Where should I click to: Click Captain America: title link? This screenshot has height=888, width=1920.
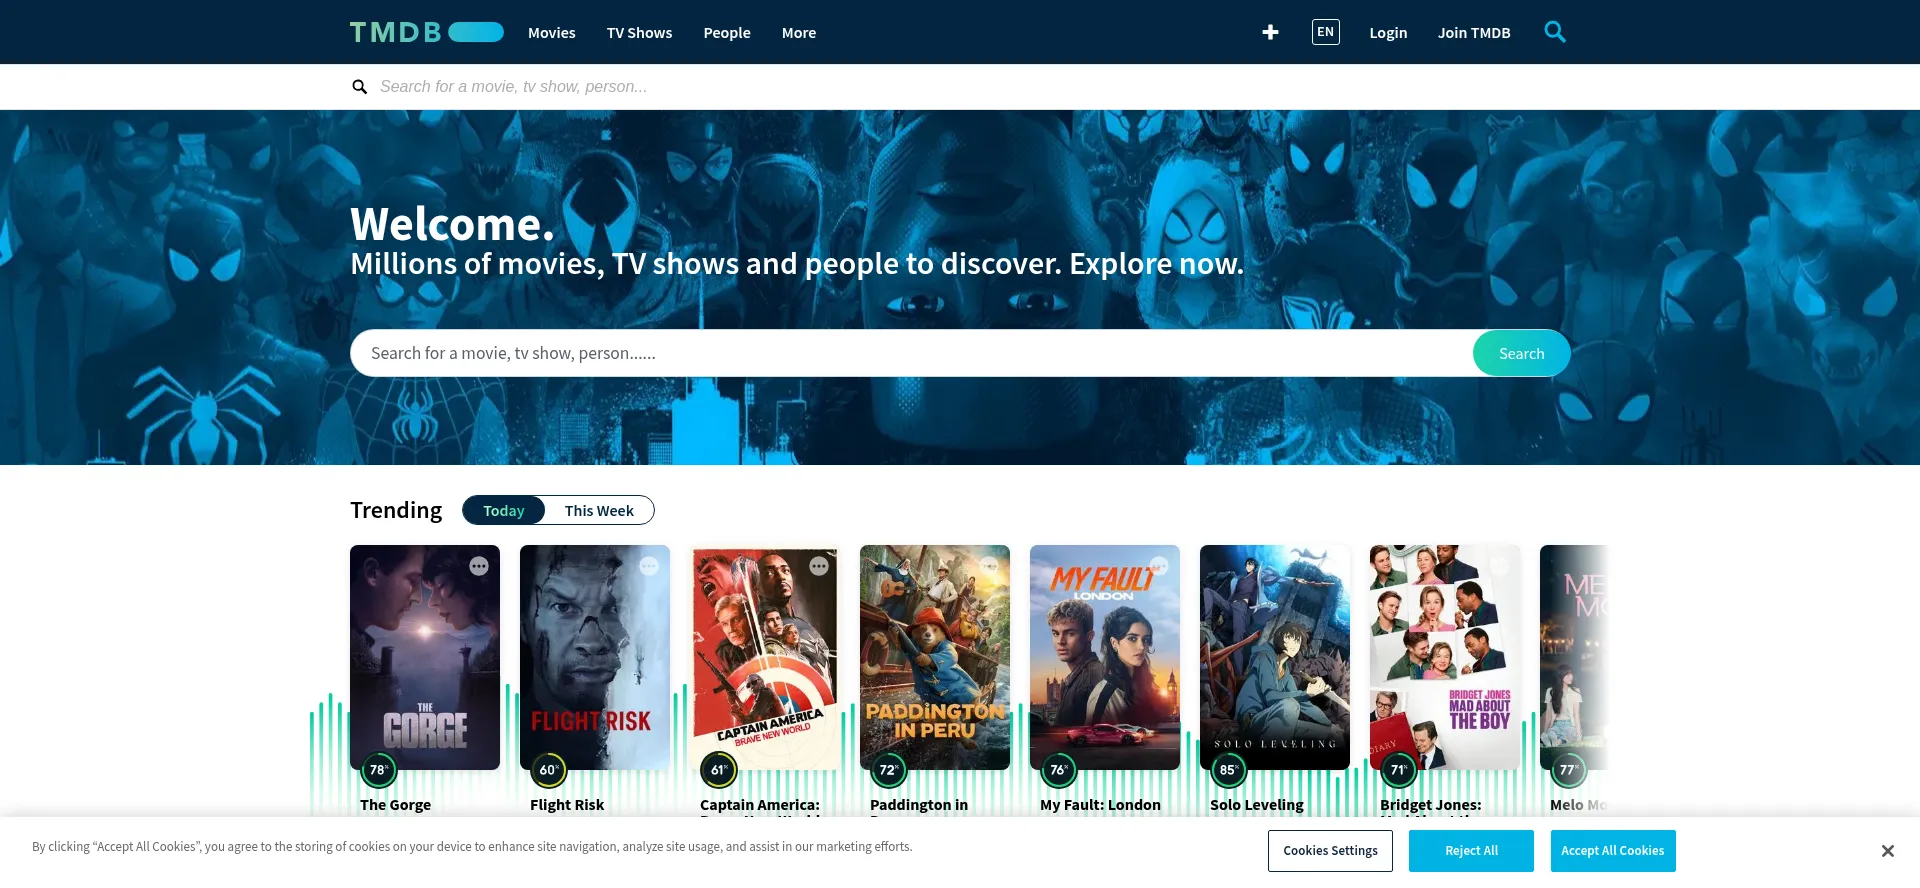pos(760,805)
